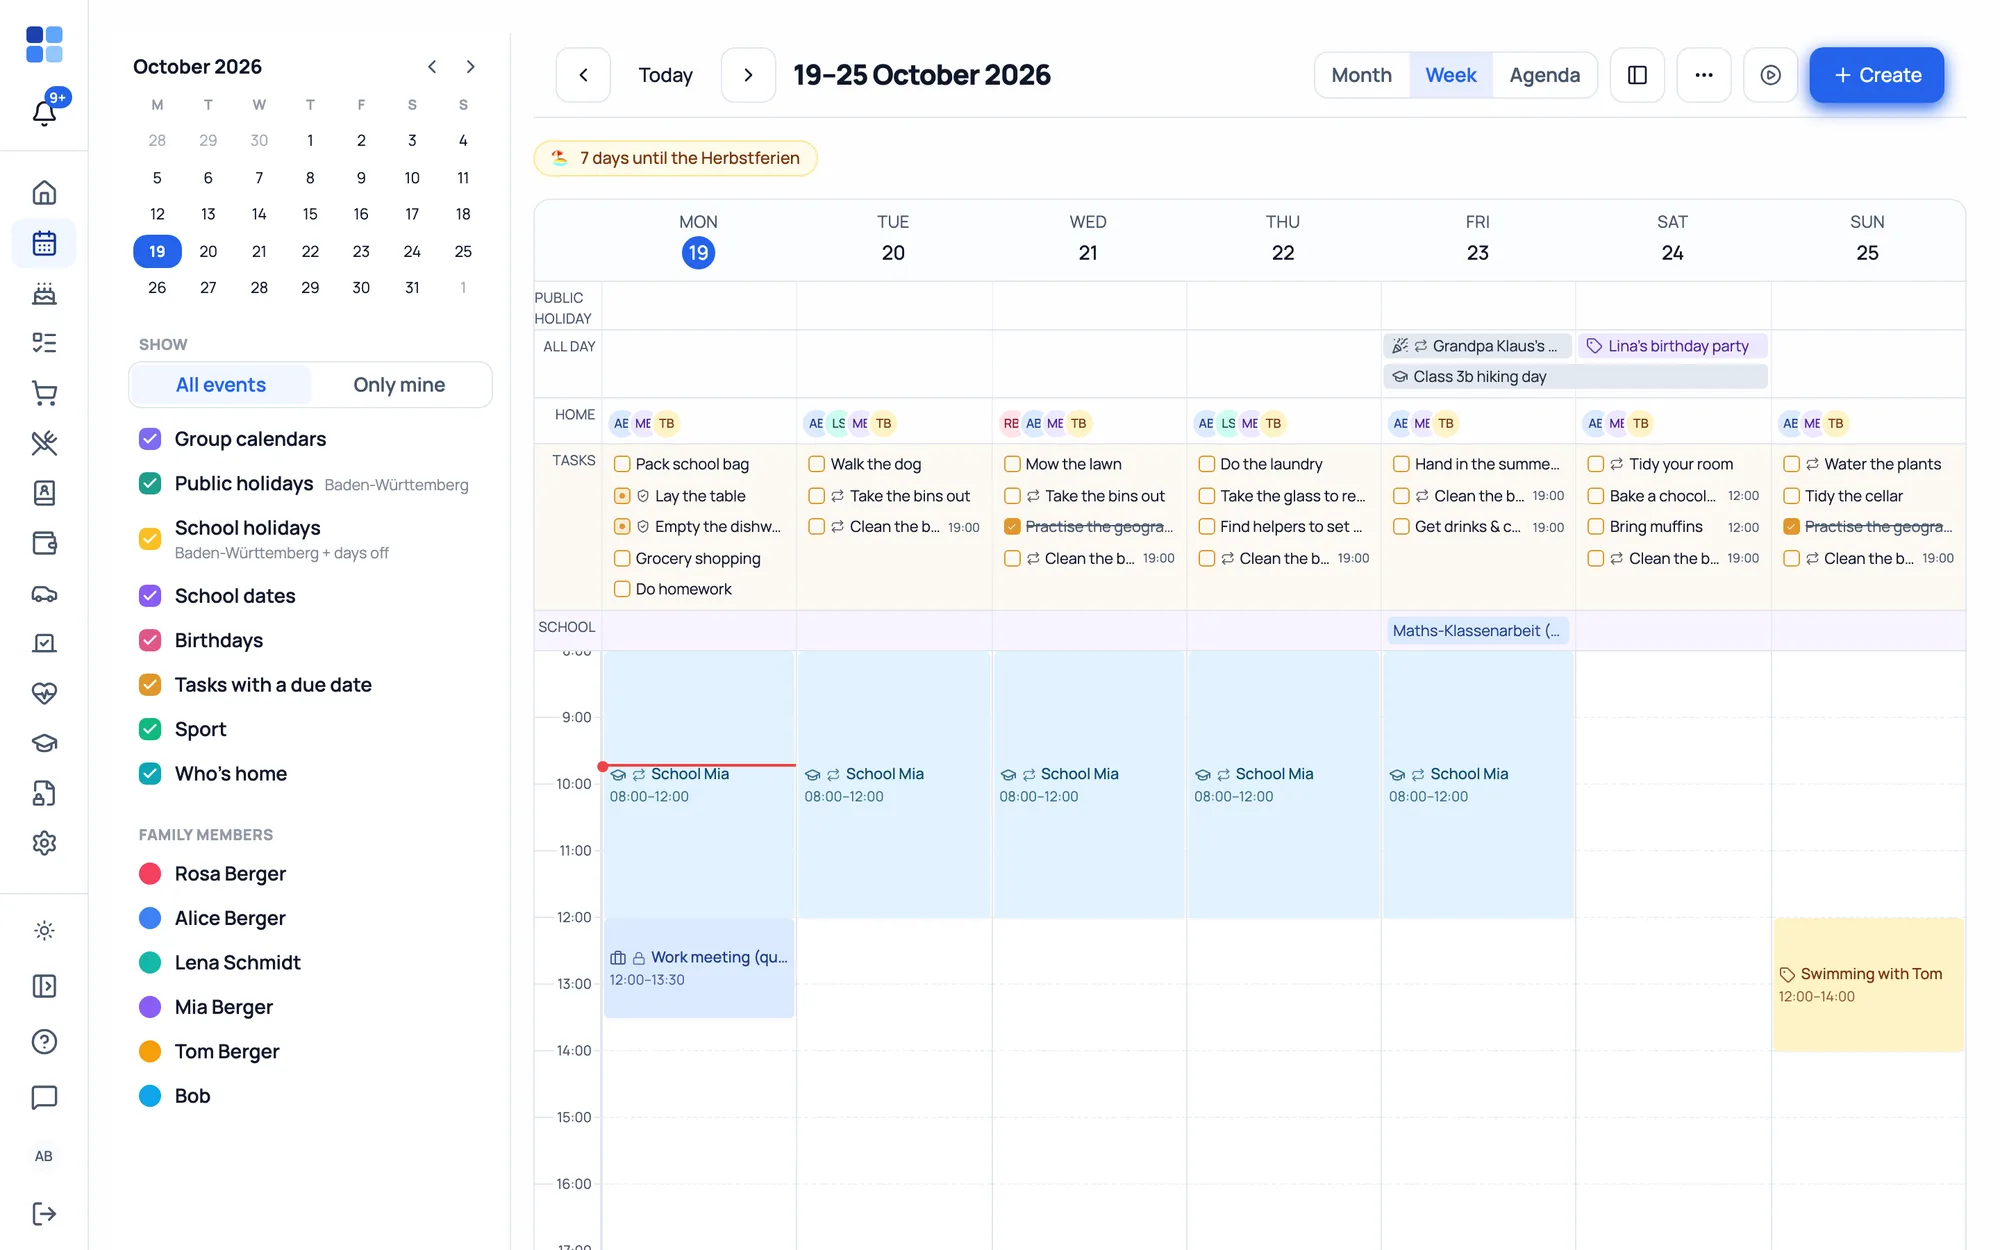Open the birthday cake icon in sidebar
This screenshot has height=1250, width=2000.
[44, 293]
